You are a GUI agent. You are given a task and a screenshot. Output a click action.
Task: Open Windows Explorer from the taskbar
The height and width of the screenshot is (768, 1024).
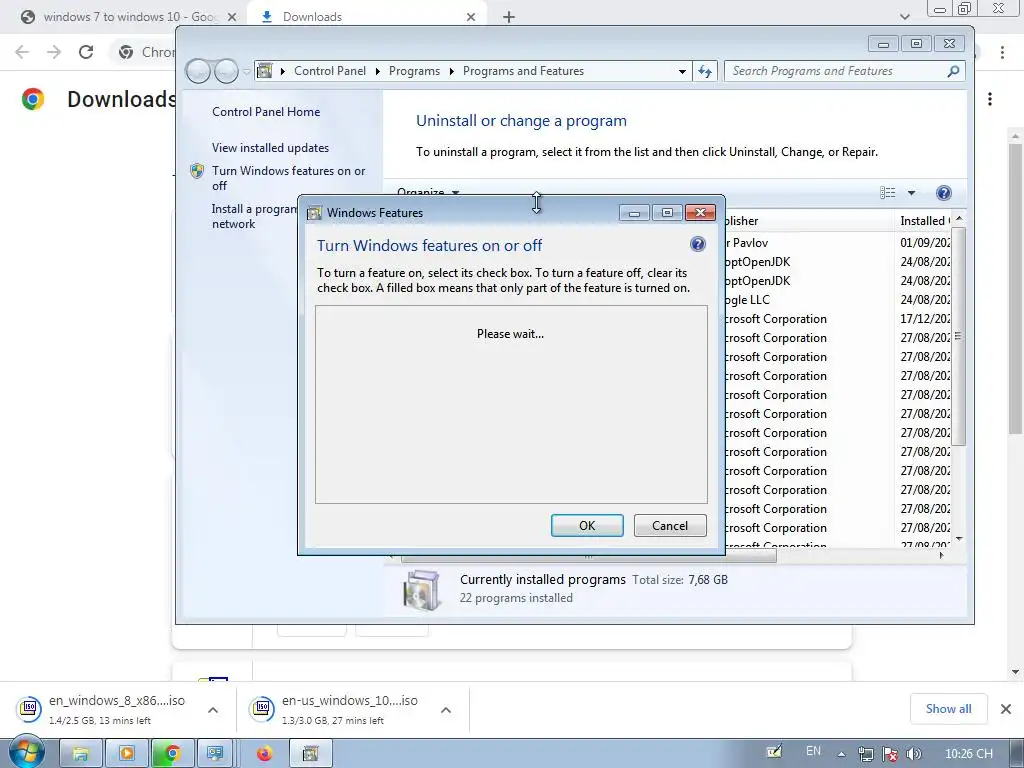(81, 754)
